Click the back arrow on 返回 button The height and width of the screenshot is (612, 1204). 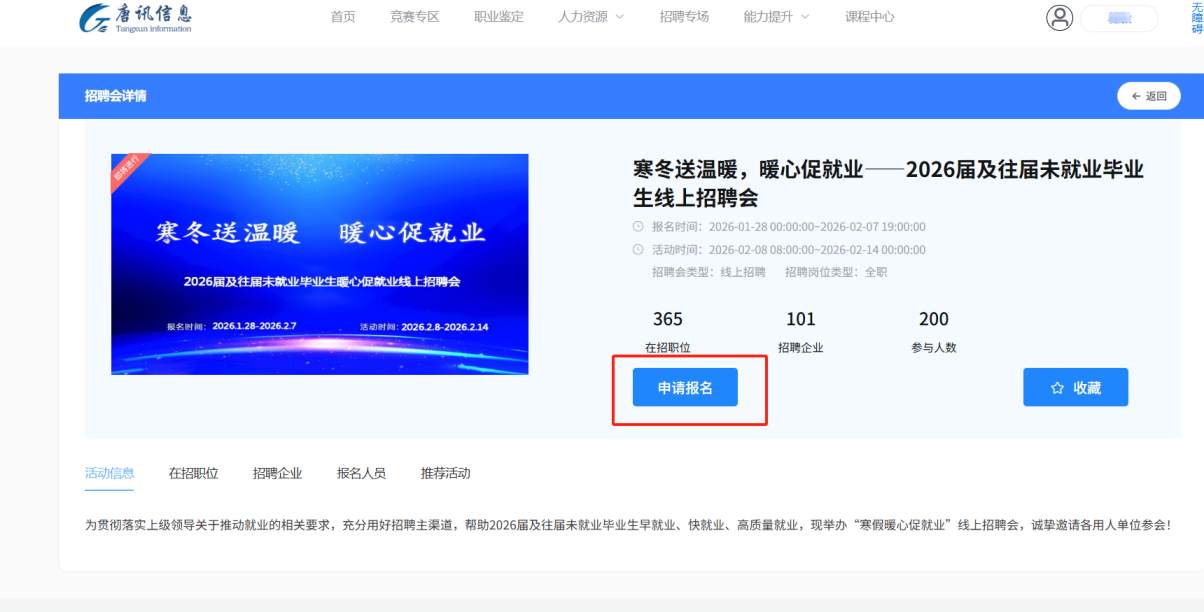pos(1137,95)
